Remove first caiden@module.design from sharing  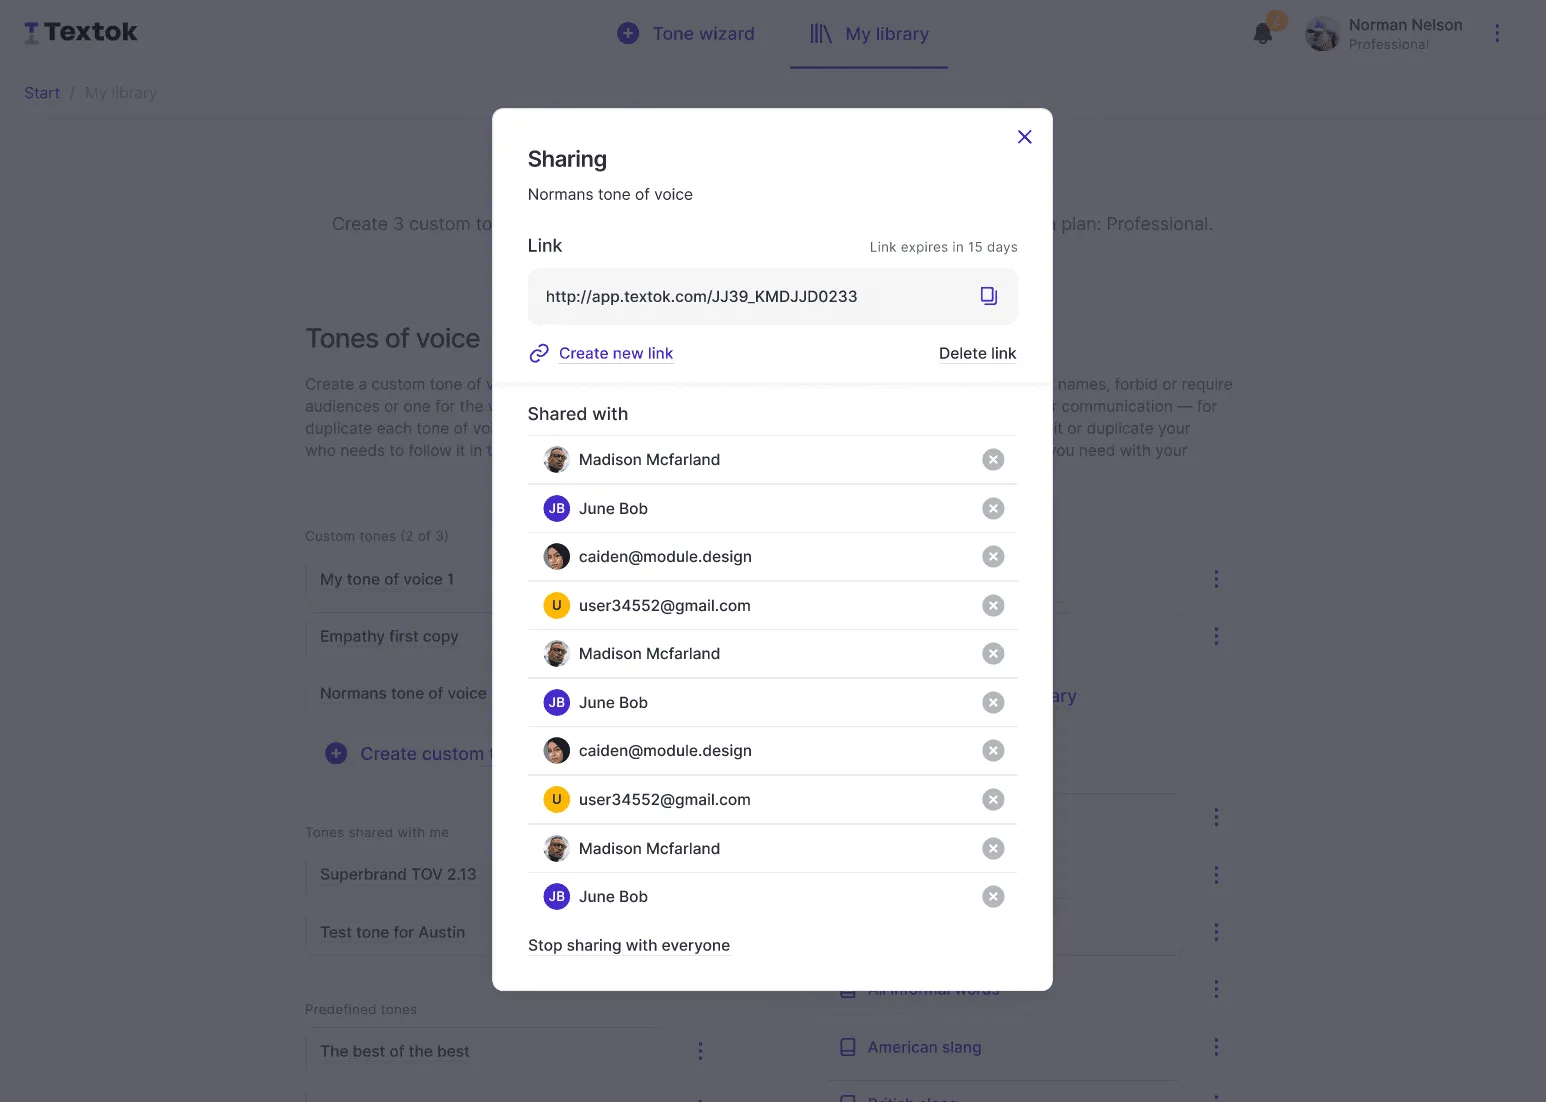(993, 556)
